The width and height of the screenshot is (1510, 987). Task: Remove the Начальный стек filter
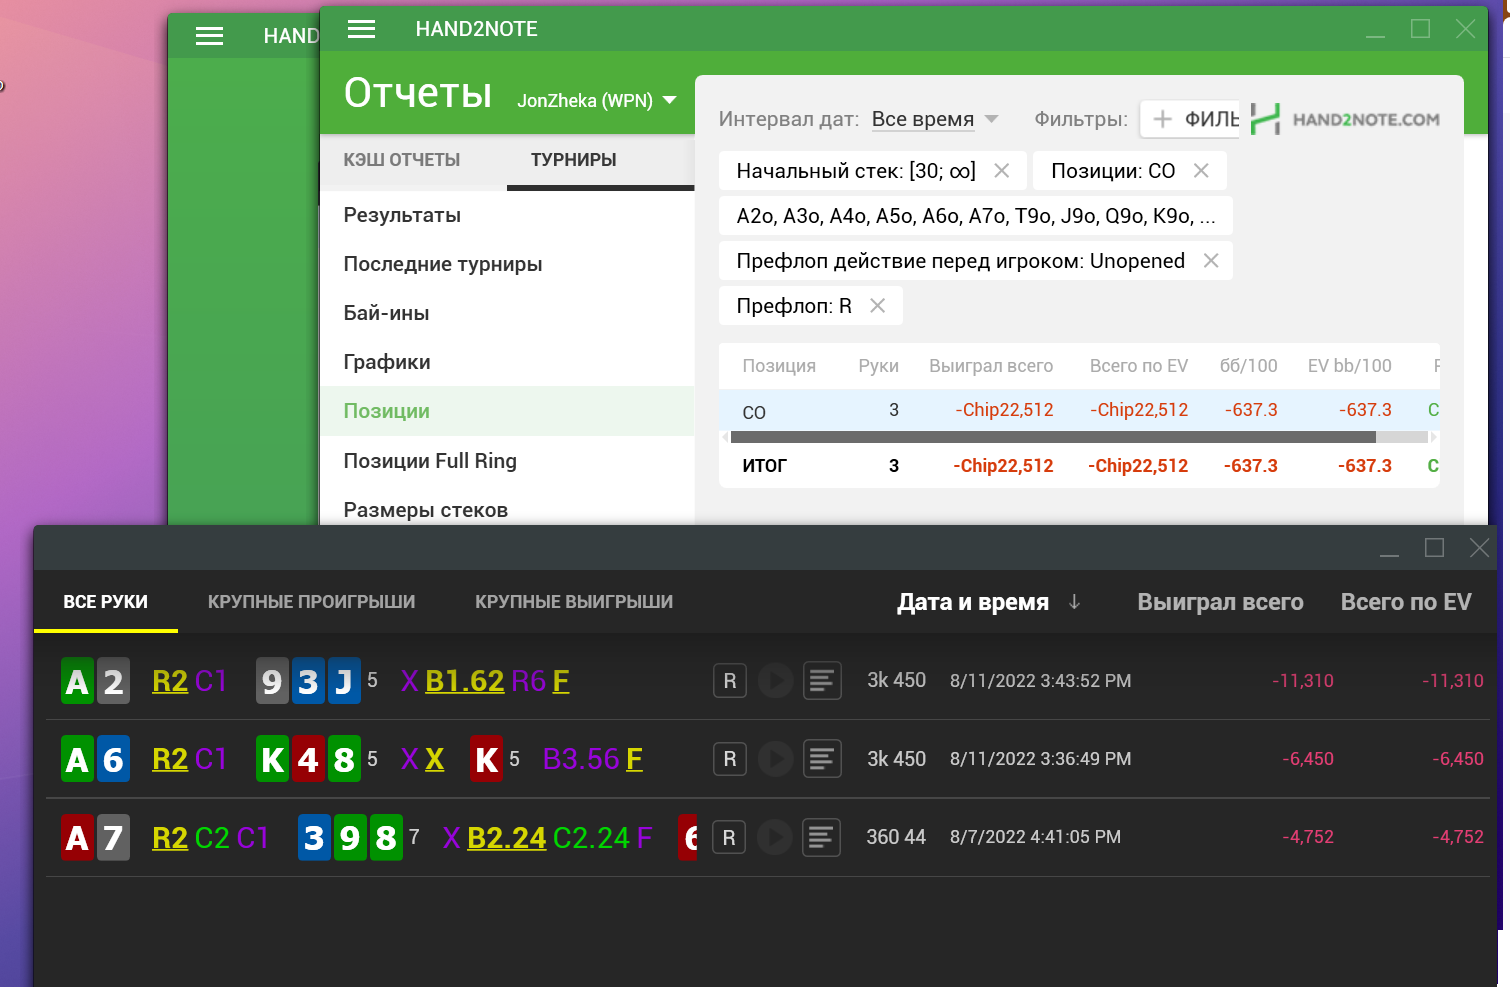click(x=1001, y=171)
